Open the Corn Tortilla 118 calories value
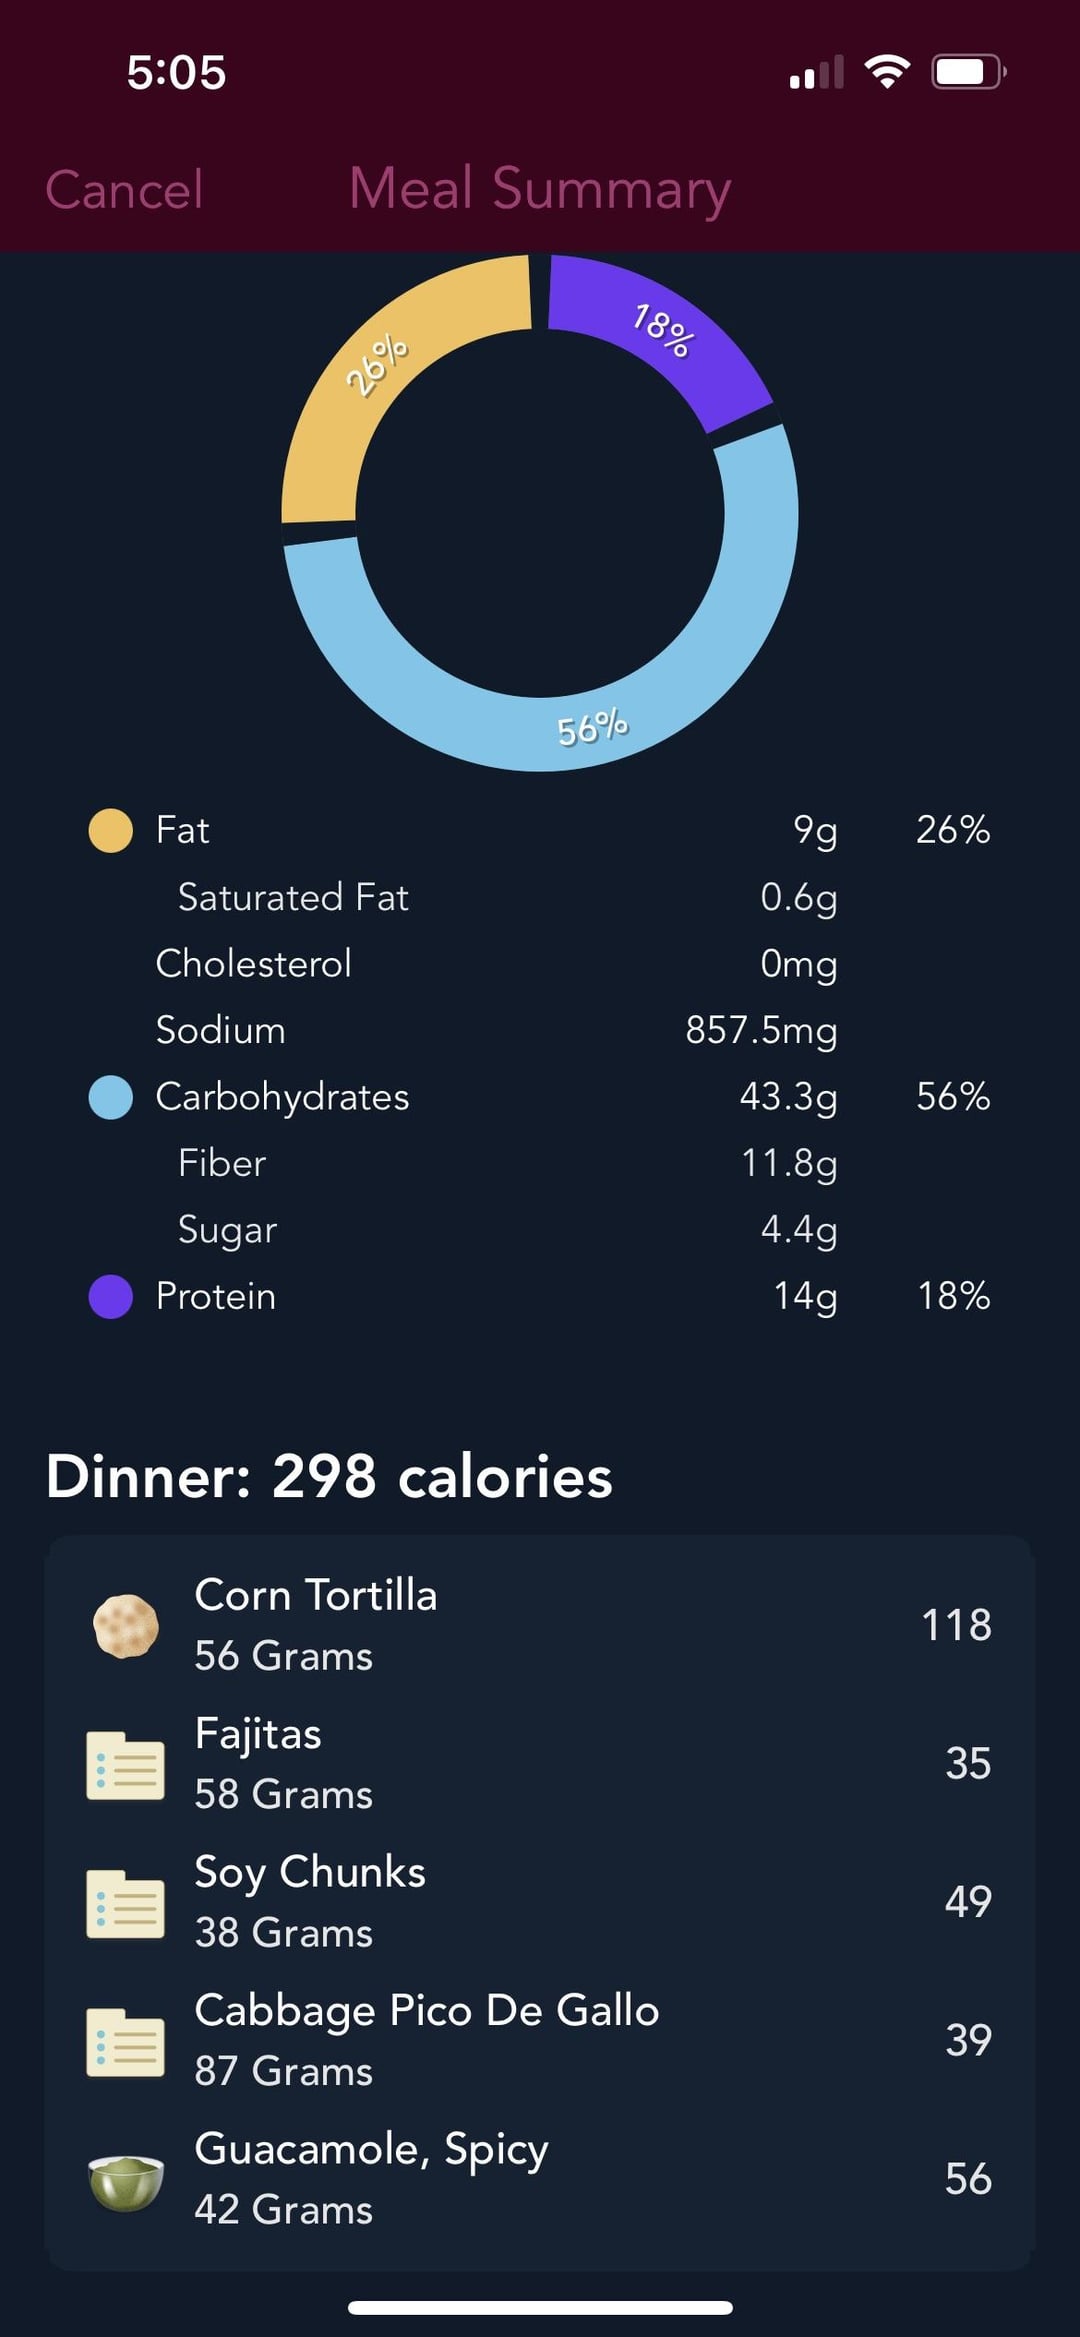1080x2337 pixels. coord(955,1625)
